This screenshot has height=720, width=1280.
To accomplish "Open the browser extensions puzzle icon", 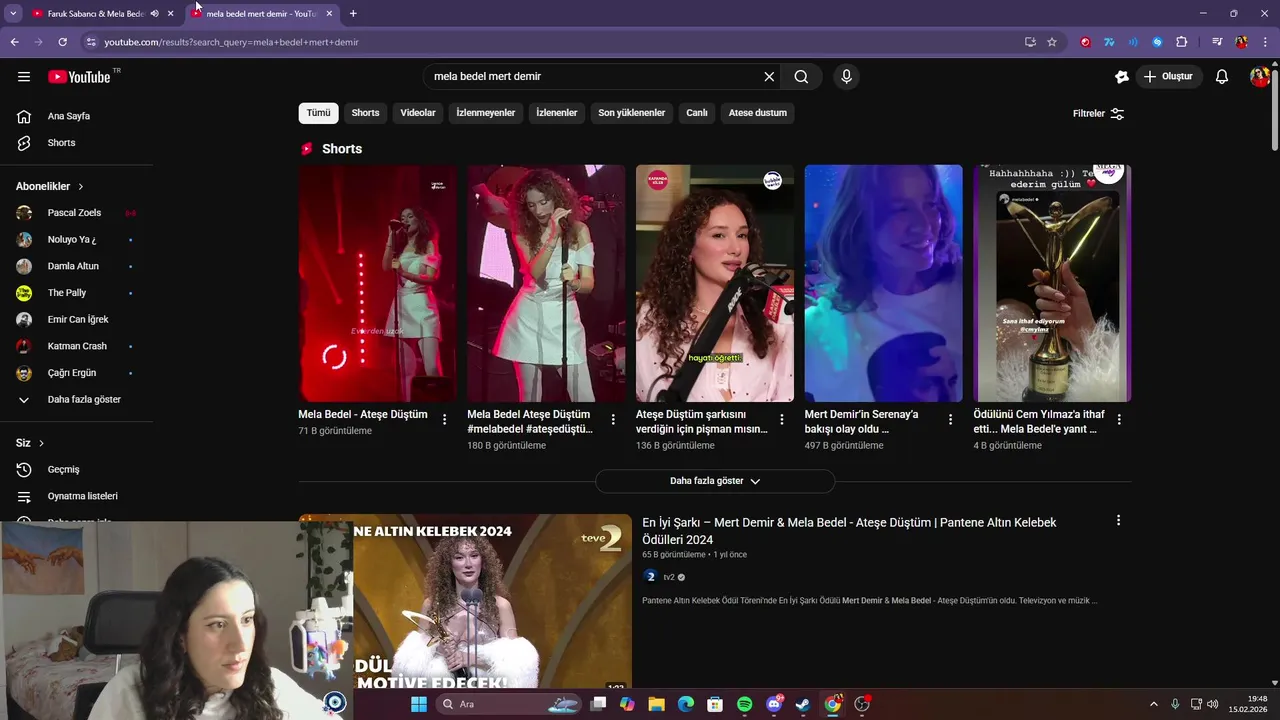I will click(1181, 42).
